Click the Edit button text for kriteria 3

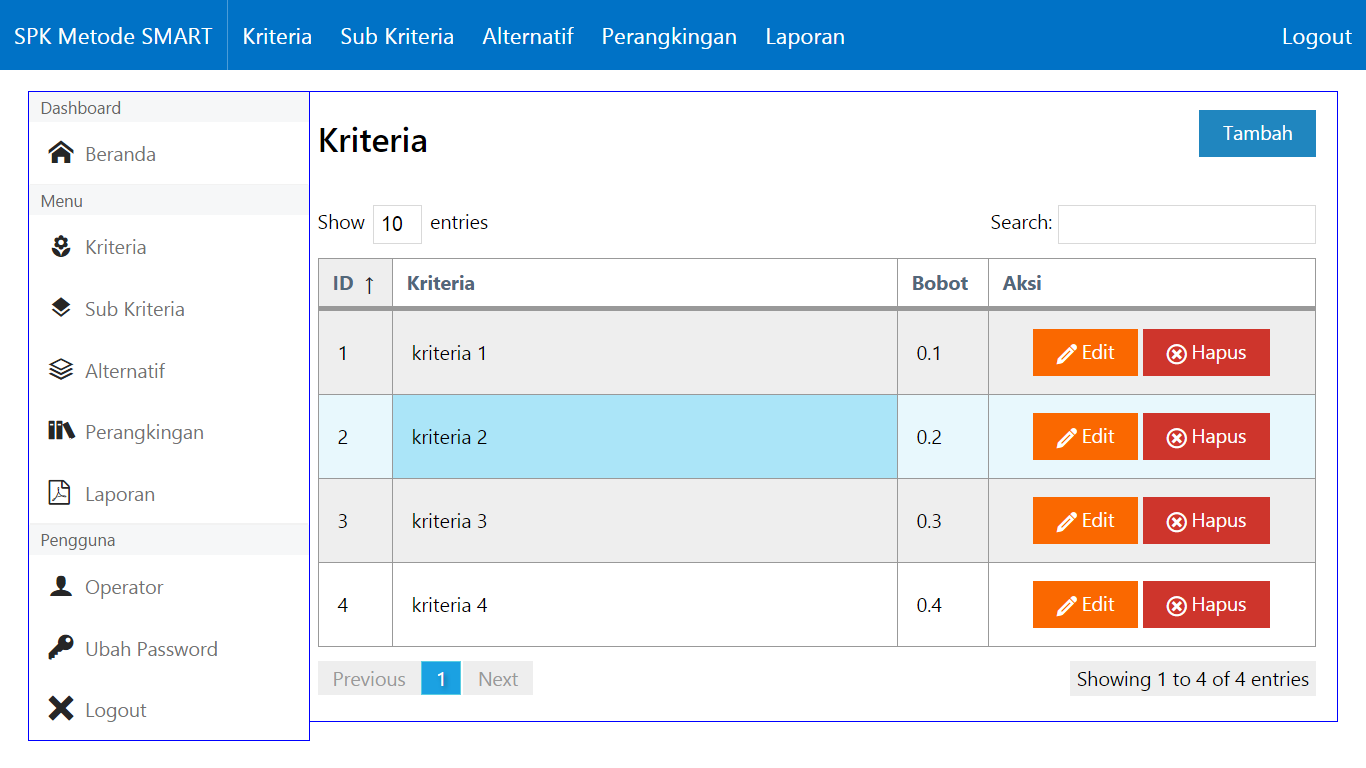point(1098,520)
